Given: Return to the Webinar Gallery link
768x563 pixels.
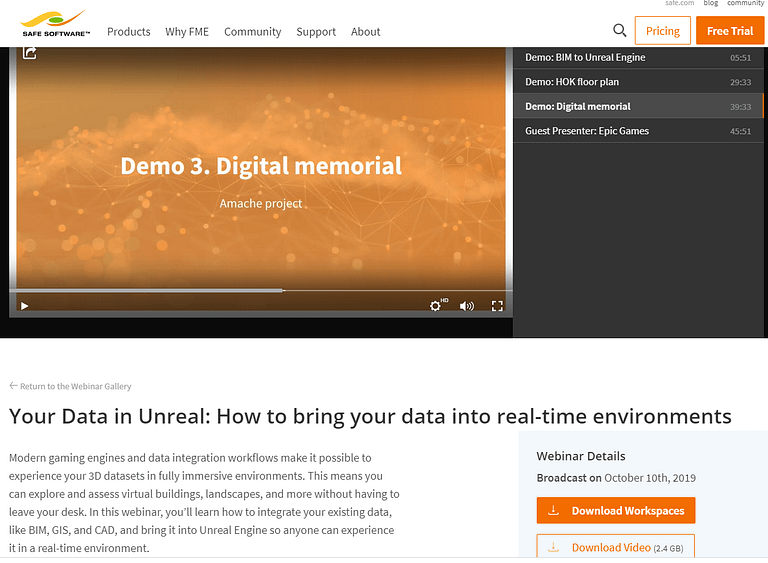Looking at the screenshot, I should (x=71, y=386).
